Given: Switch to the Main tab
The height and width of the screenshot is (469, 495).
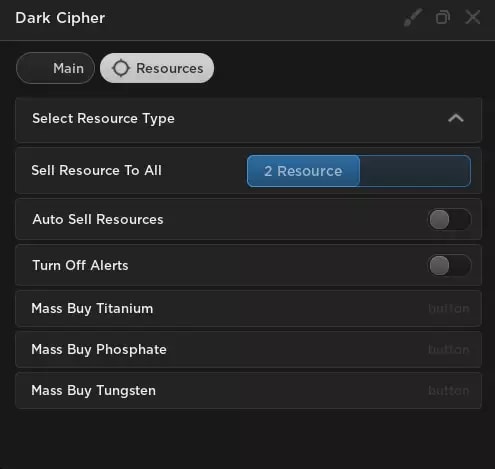Looking at the screenshot, I should [x=55, y=68].
